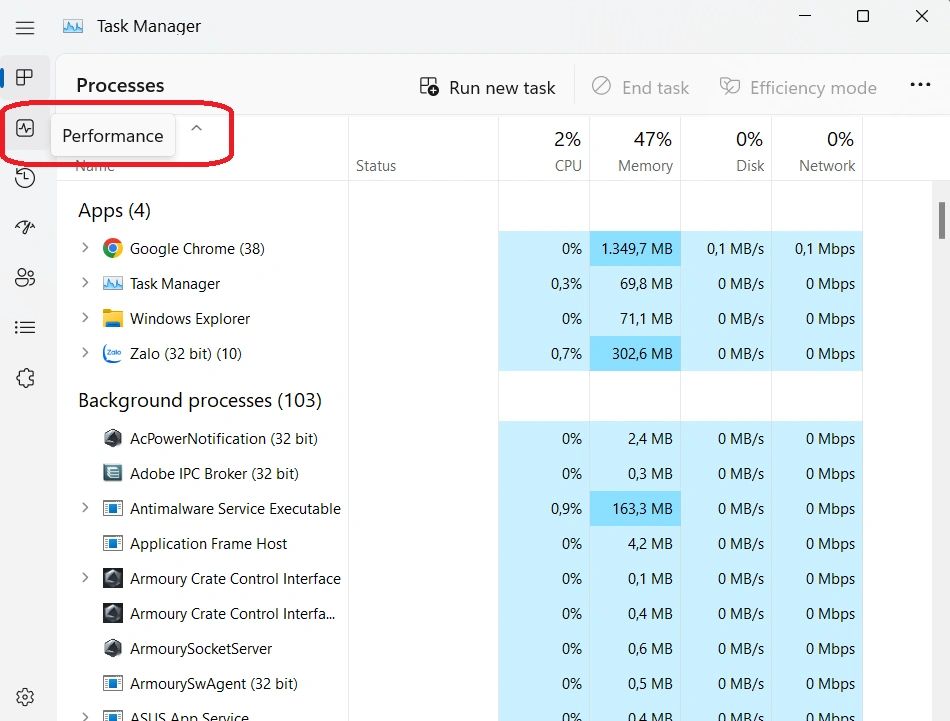Expand Antimalware Service Executable entry
This screenshot has height=721, width=950.
[85, 508]
